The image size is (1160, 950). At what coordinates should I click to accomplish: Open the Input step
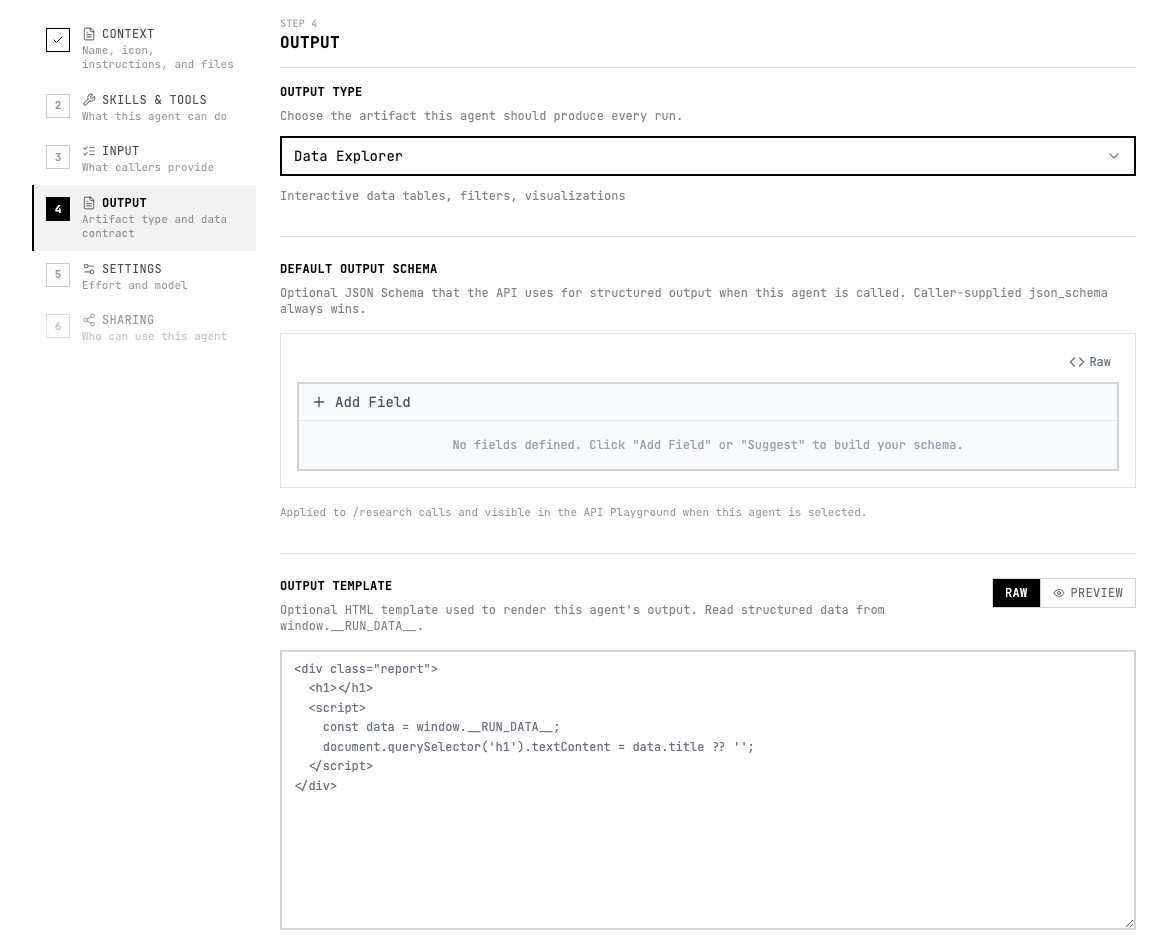144,158
